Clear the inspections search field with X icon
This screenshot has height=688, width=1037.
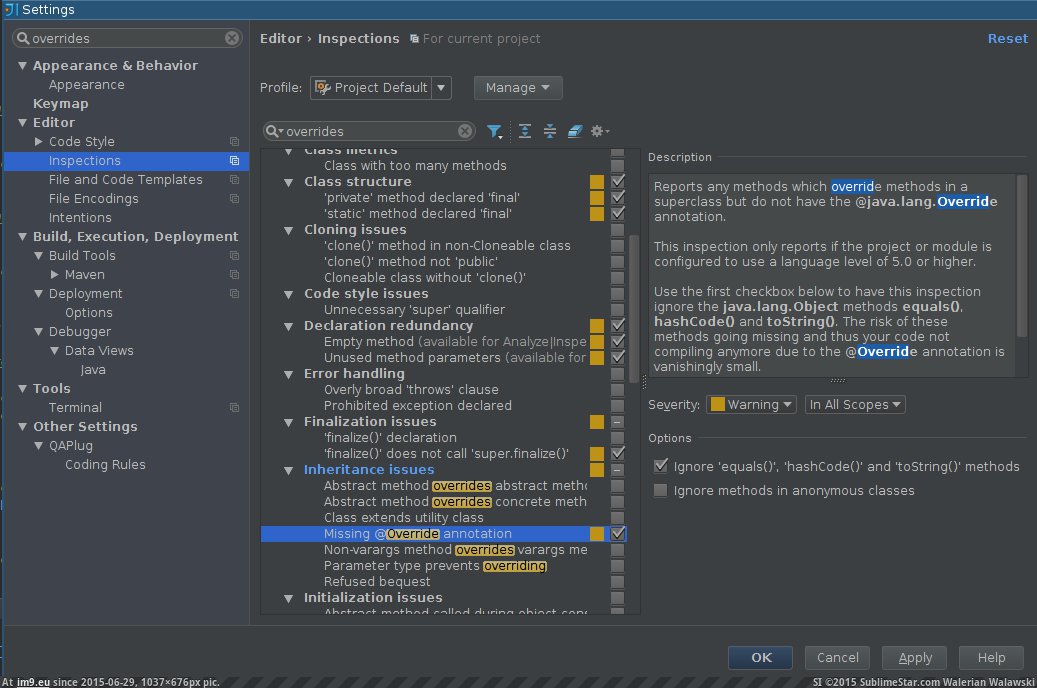[x=465, y=131]
